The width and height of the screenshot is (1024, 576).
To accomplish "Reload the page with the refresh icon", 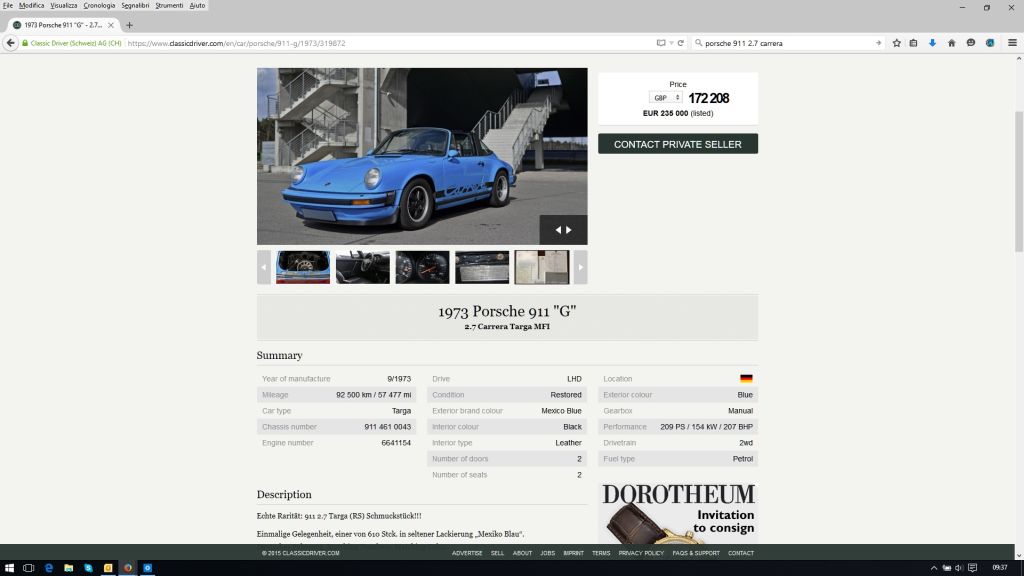I will pos(680,43).
